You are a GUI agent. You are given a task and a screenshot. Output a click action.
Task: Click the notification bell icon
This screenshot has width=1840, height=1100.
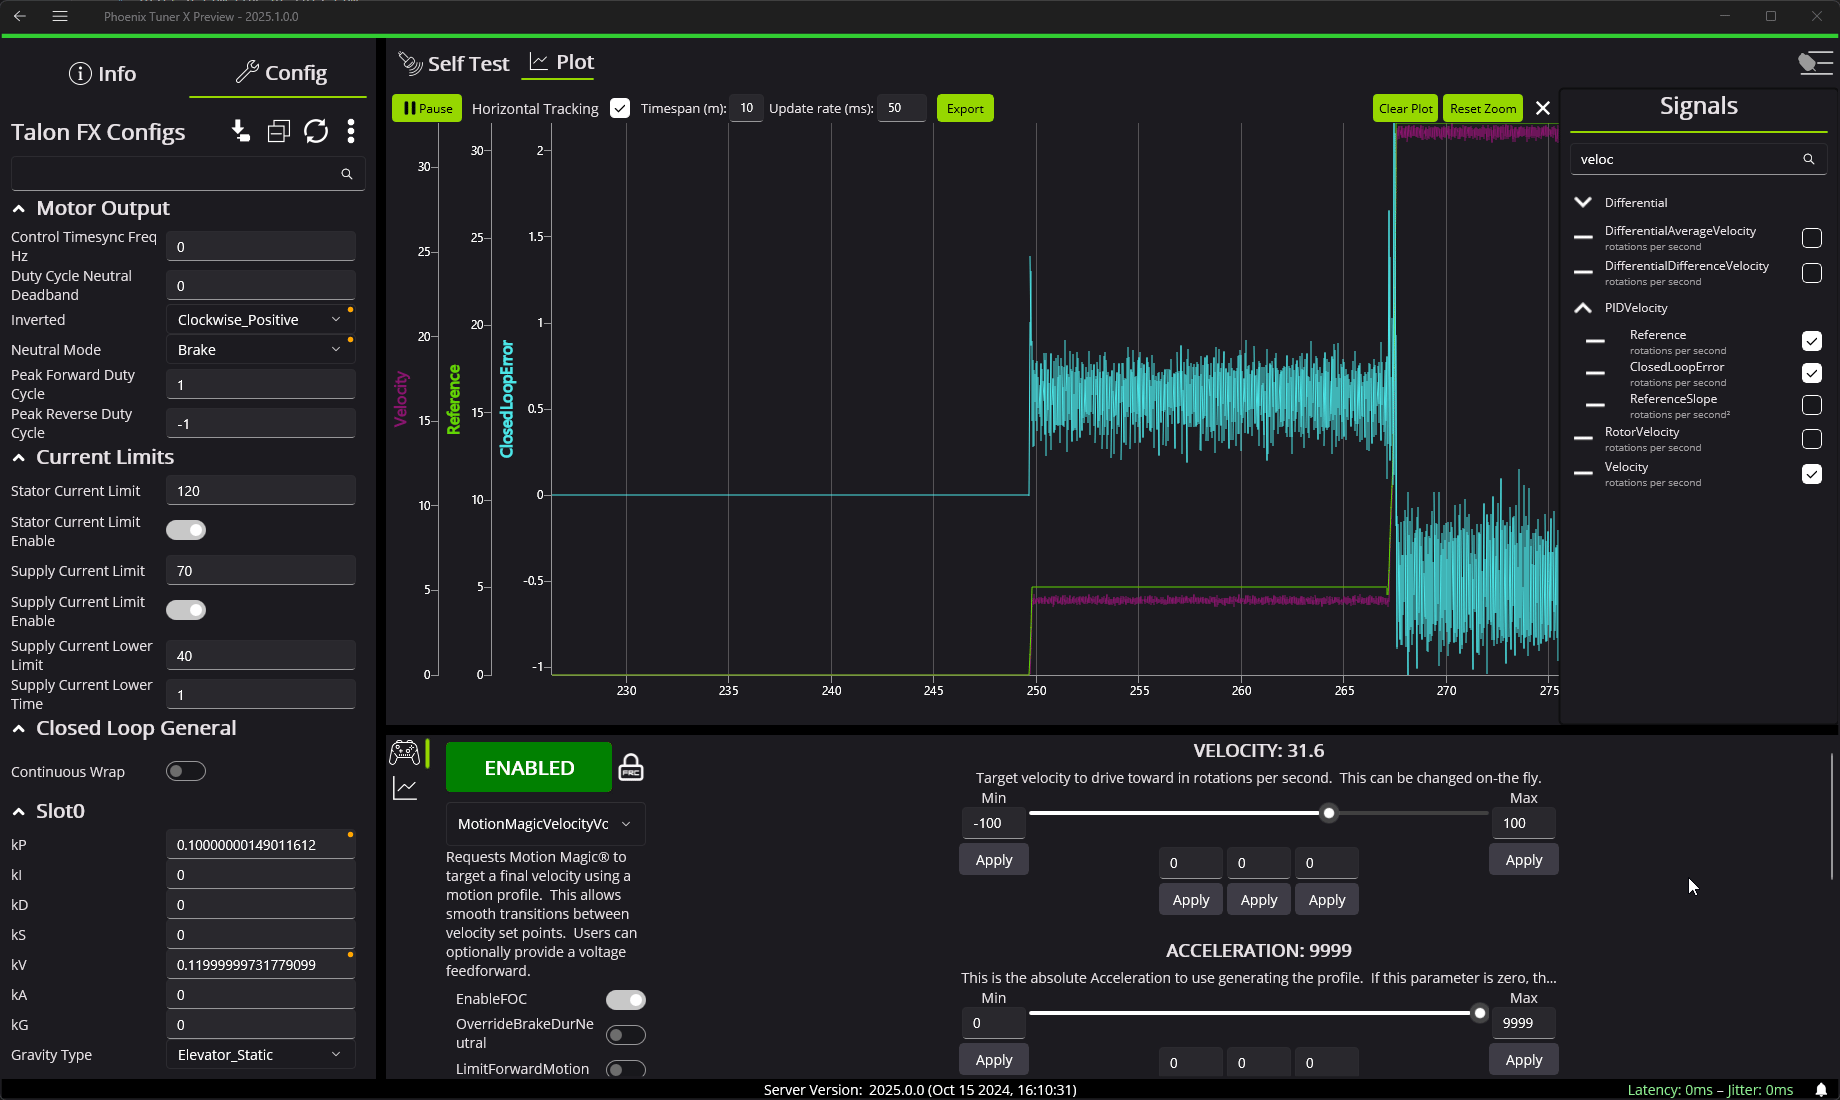click(1822, 1090)
